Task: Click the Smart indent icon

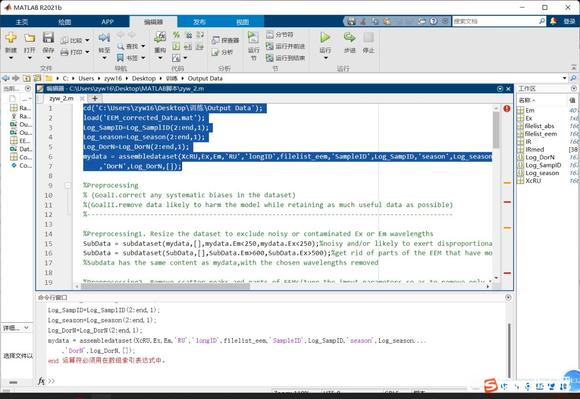Action: coord(176,47)
